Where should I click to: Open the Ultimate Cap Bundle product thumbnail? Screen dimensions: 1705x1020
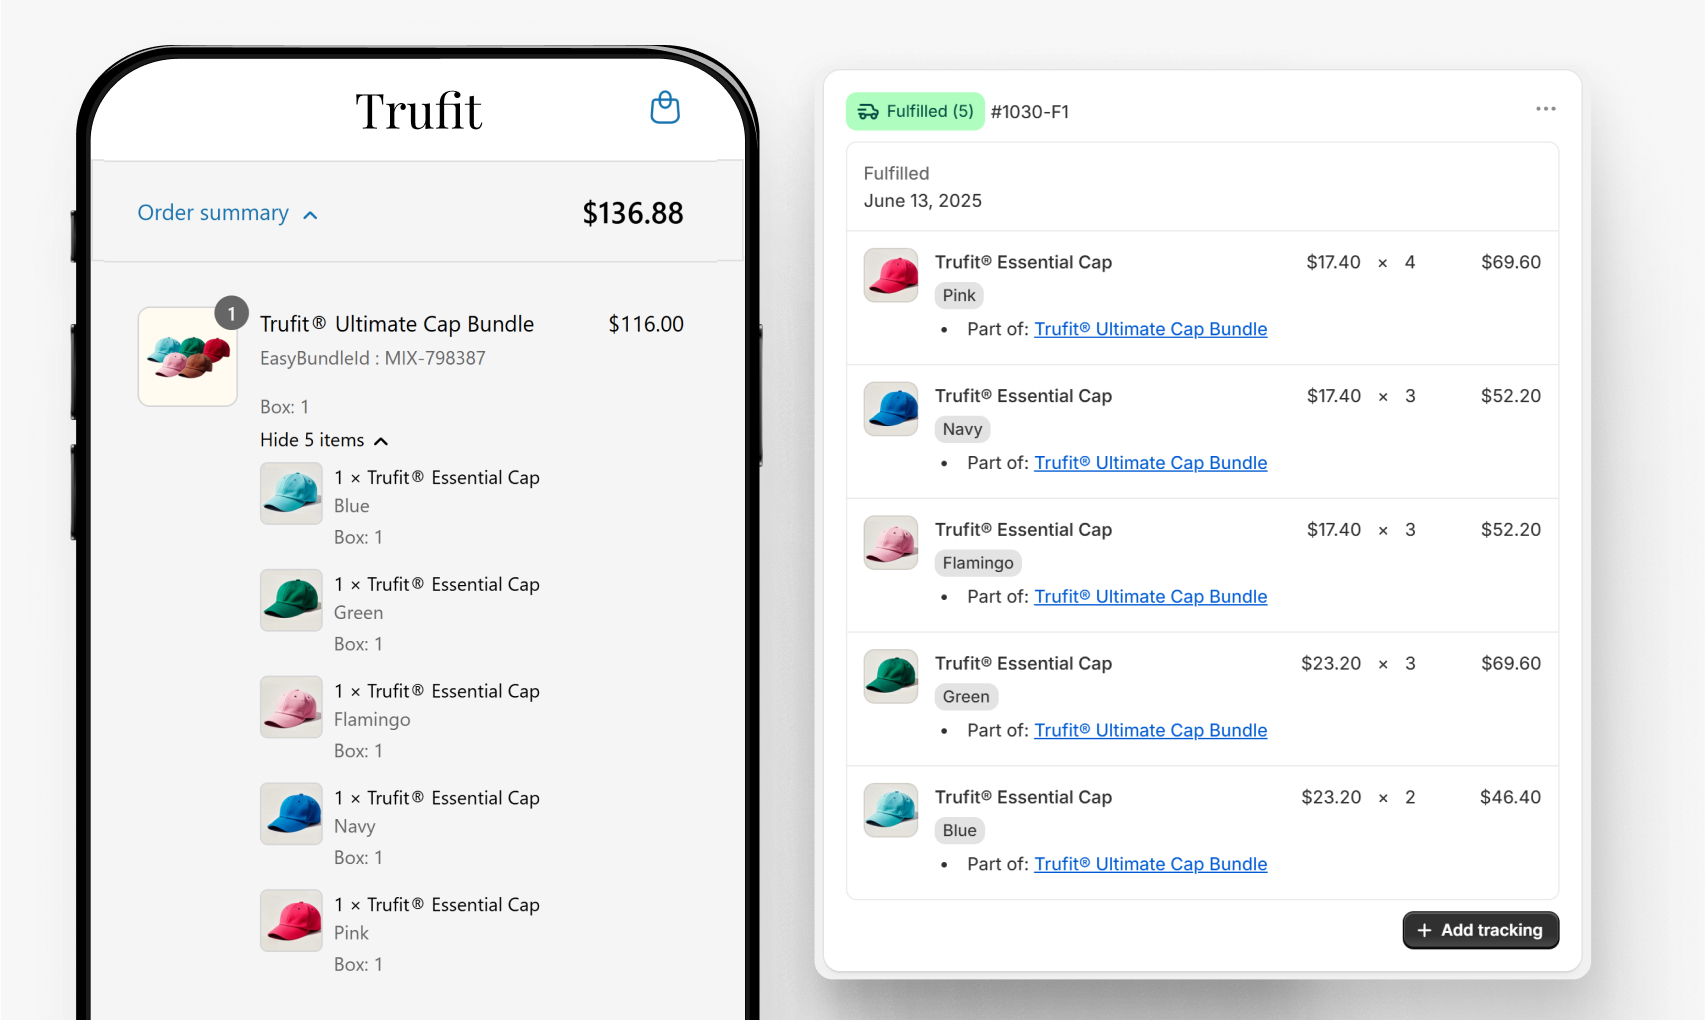pos(188,357)
